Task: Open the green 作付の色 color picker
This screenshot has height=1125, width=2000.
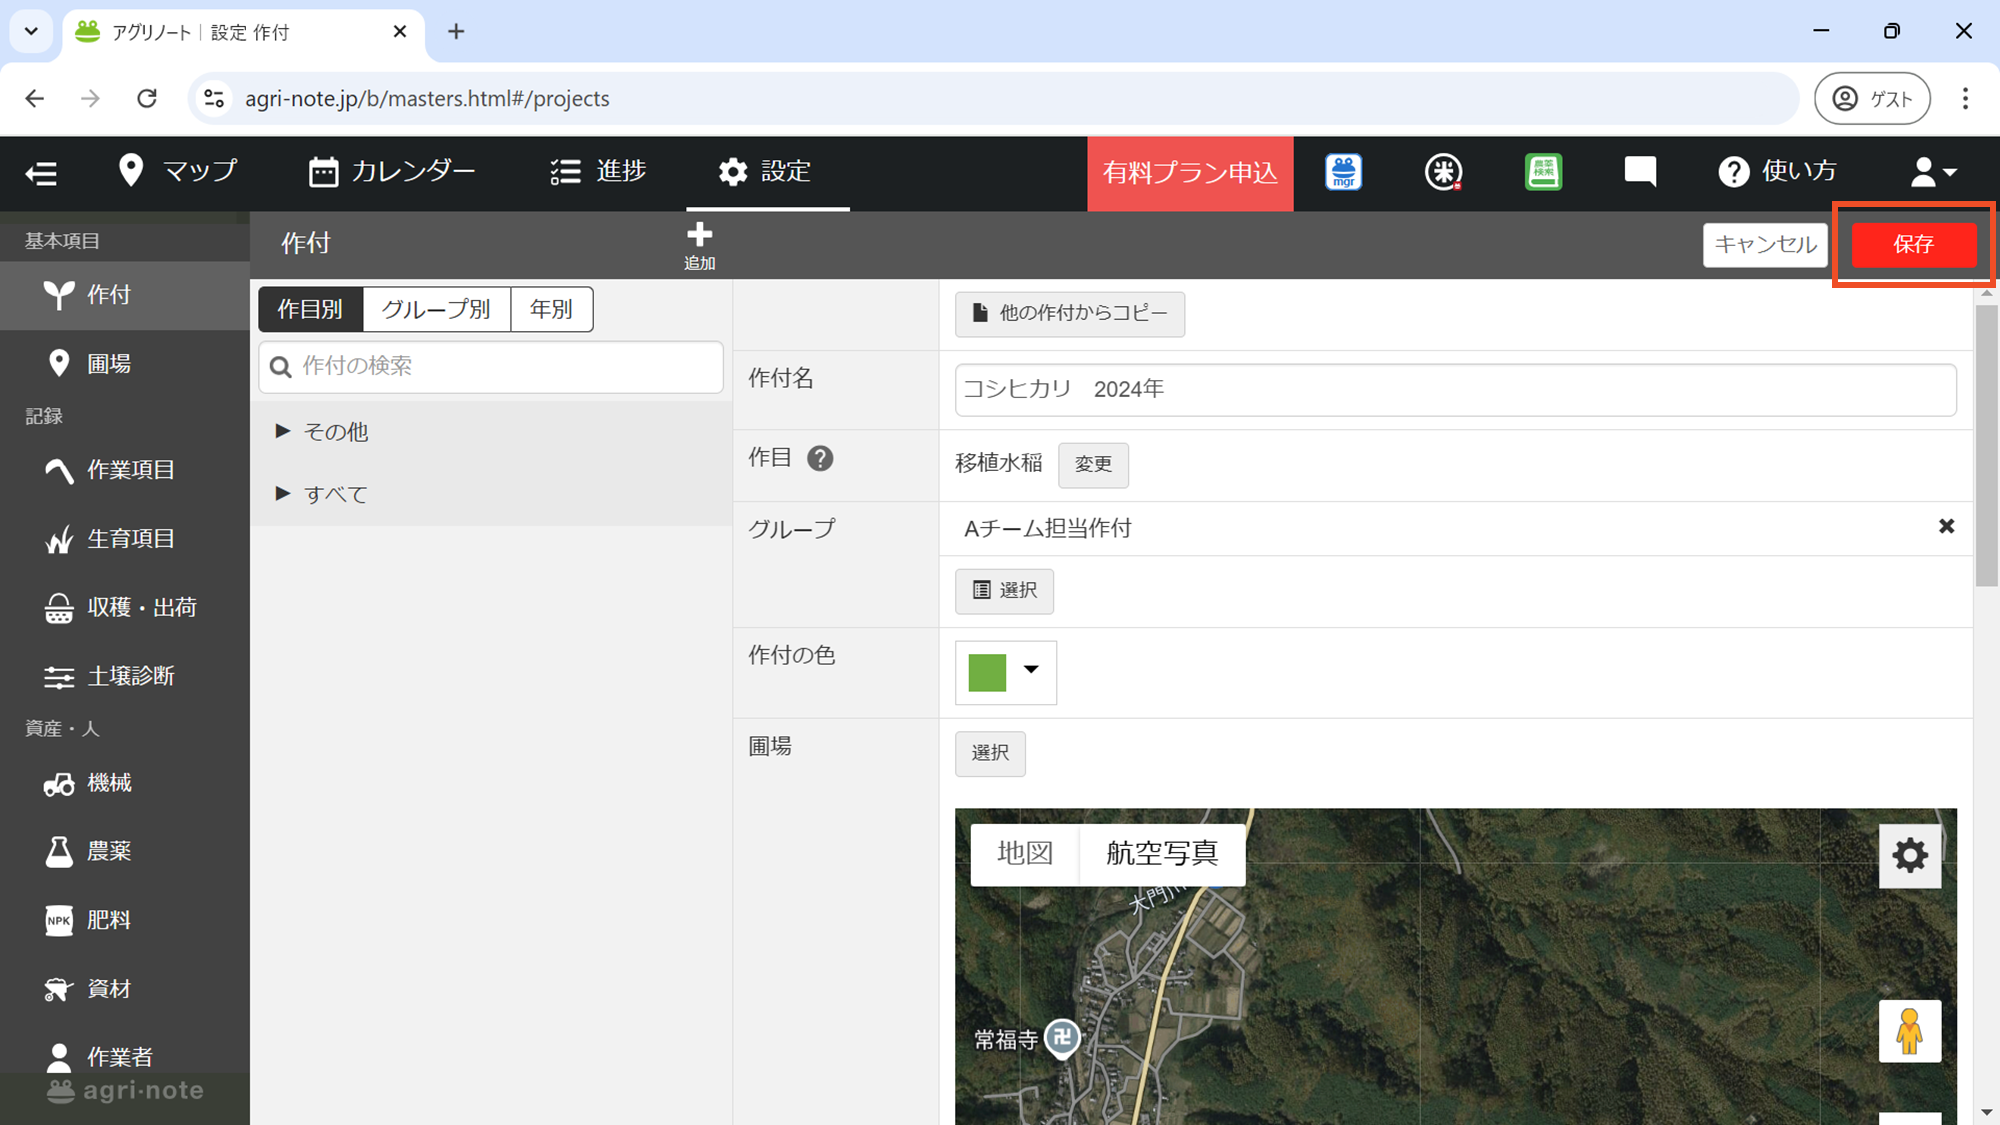Action: 1005,672
